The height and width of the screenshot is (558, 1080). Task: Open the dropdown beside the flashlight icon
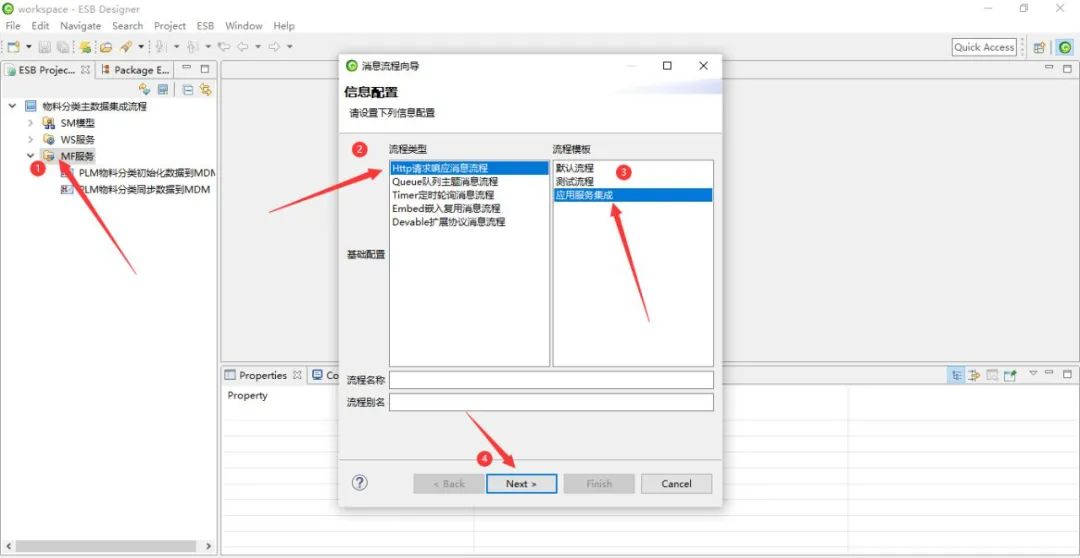pyautogui.click(x=141, y=47)
